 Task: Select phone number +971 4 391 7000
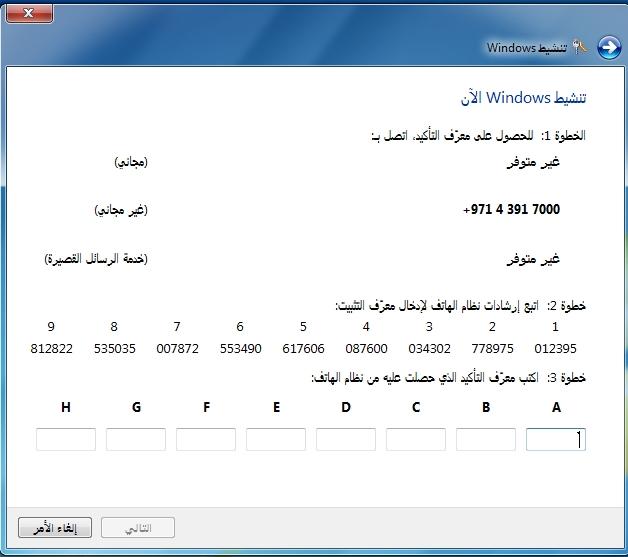(x=511, y=209)
